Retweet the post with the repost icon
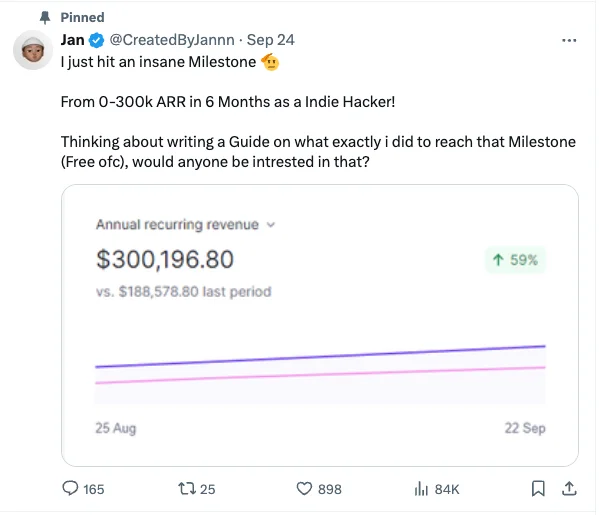Image resolution: width=599 pixels, height=515 pixels. coord(187,489)
